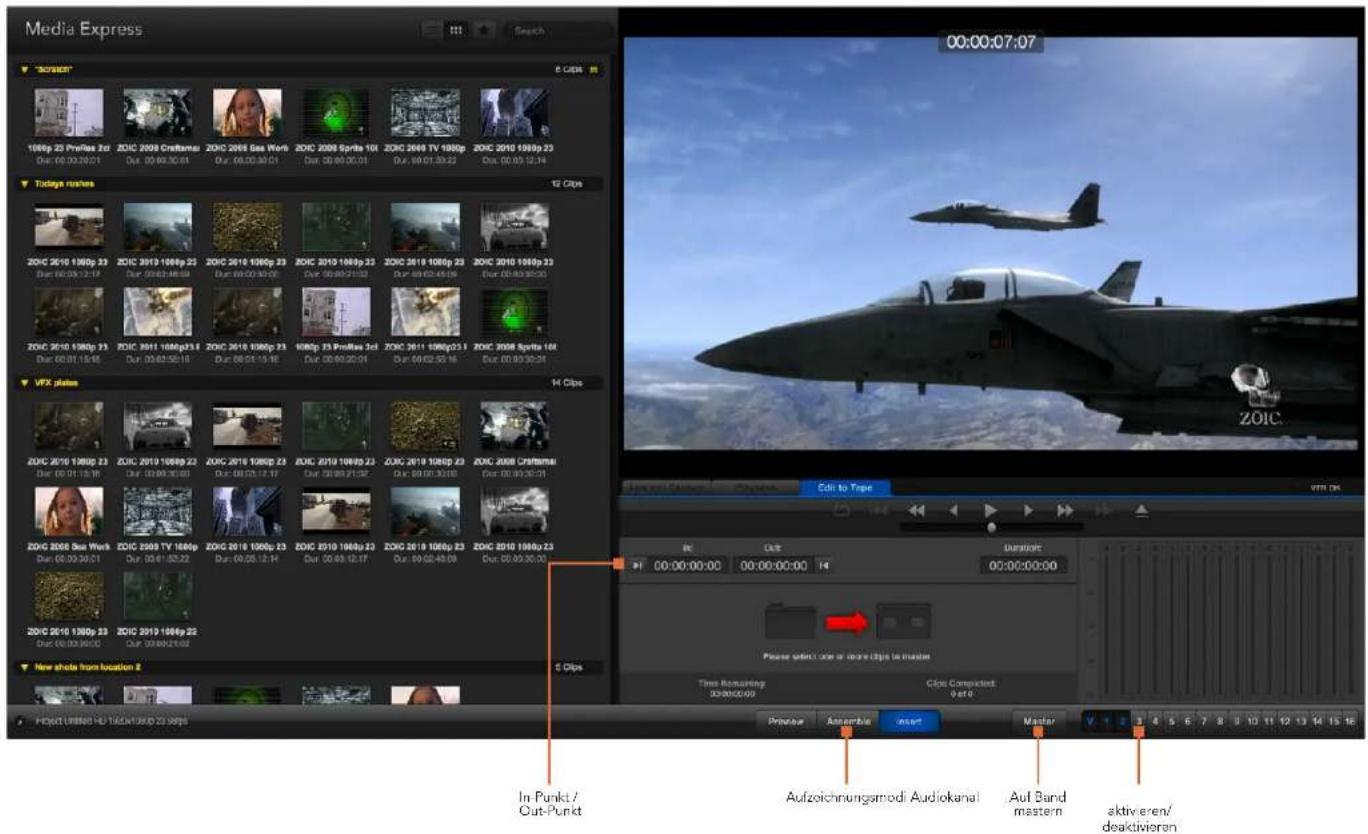Select the green Sprite clip in the scratch bin
This screenshot has height=834, width=1368.
click(x=336, y=113)
